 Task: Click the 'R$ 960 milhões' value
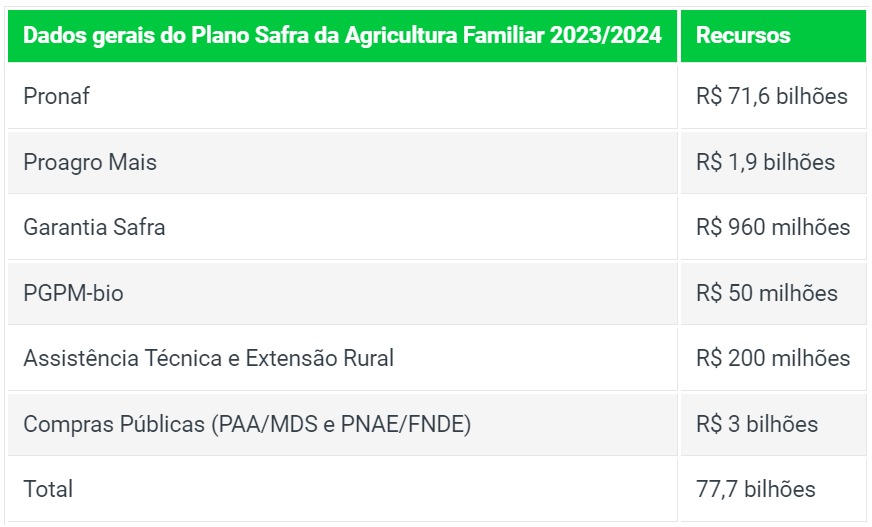click(773, 227)
